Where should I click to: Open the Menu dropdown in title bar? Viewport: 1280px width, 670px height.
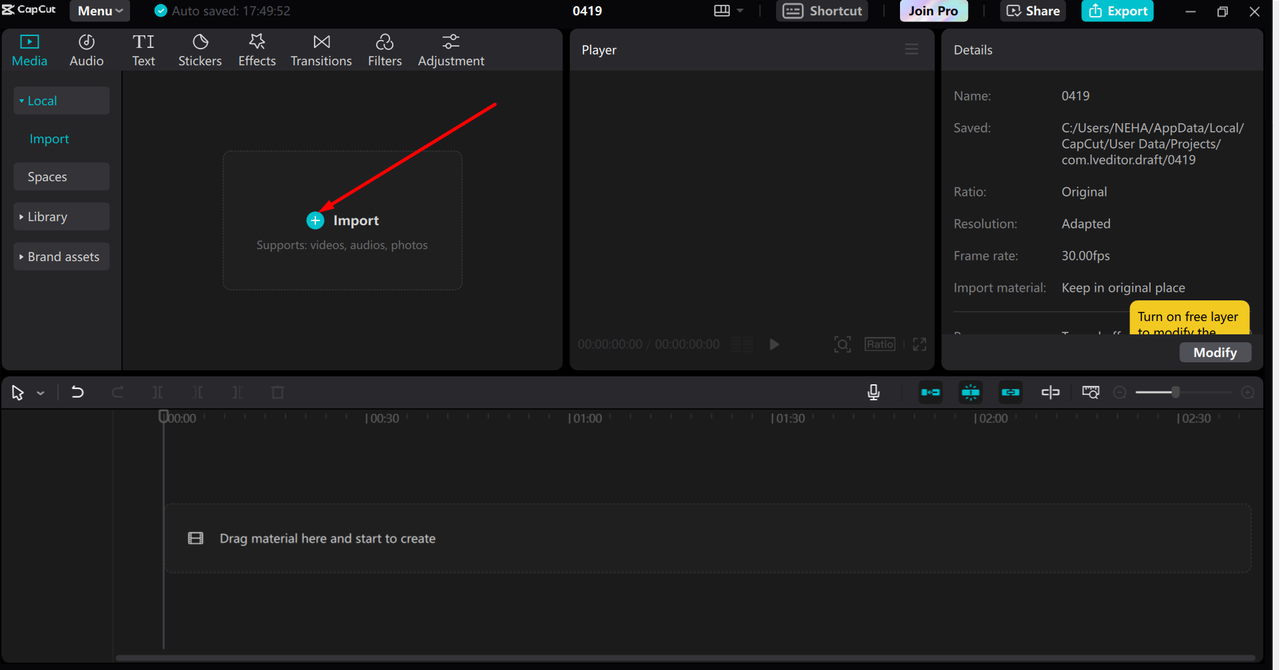(x=100, y=11)
